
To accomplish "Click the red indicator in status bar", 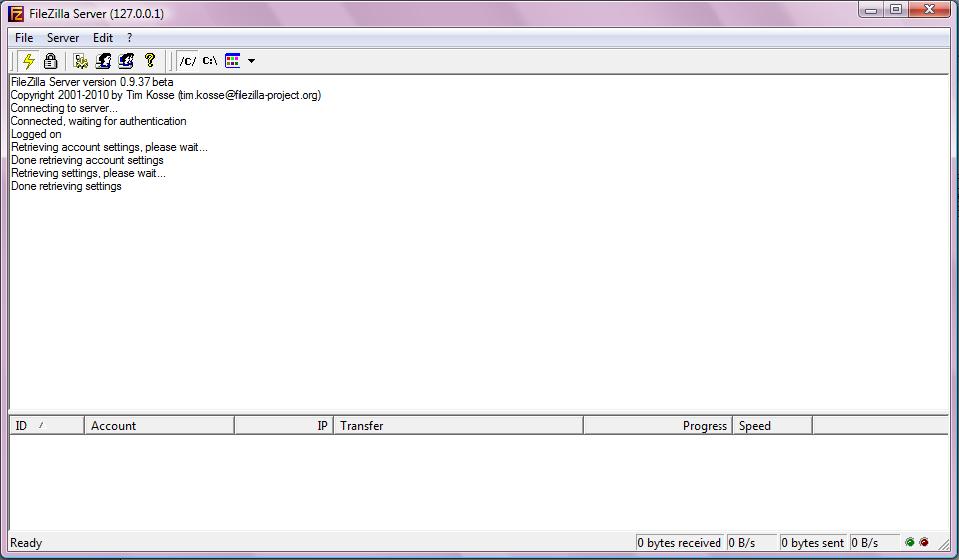I will click(x=924, y=543).
